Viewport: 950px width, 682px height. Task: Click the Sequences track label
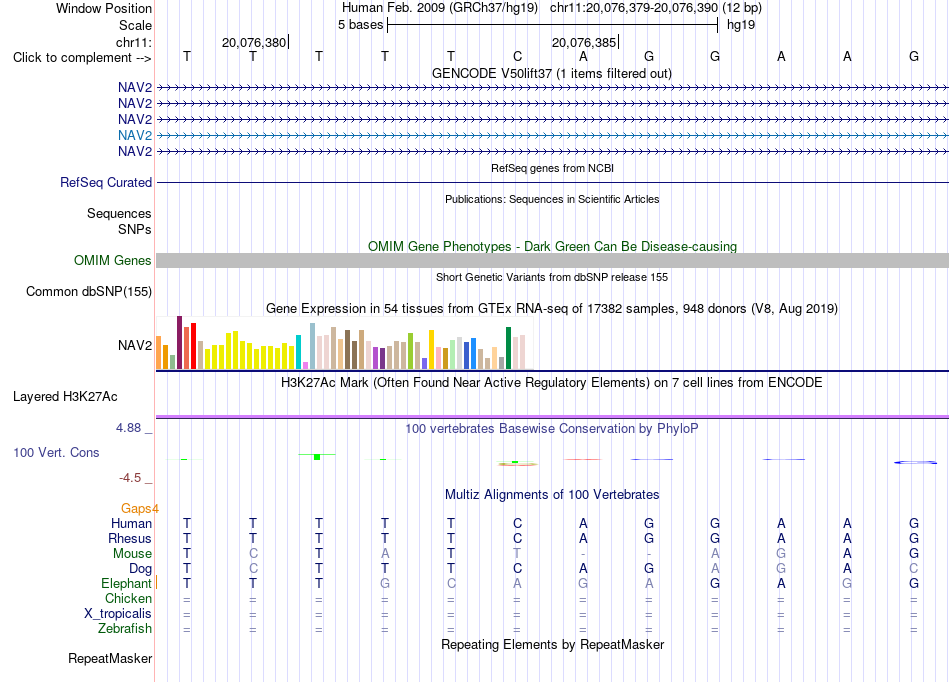pos(119,213)
